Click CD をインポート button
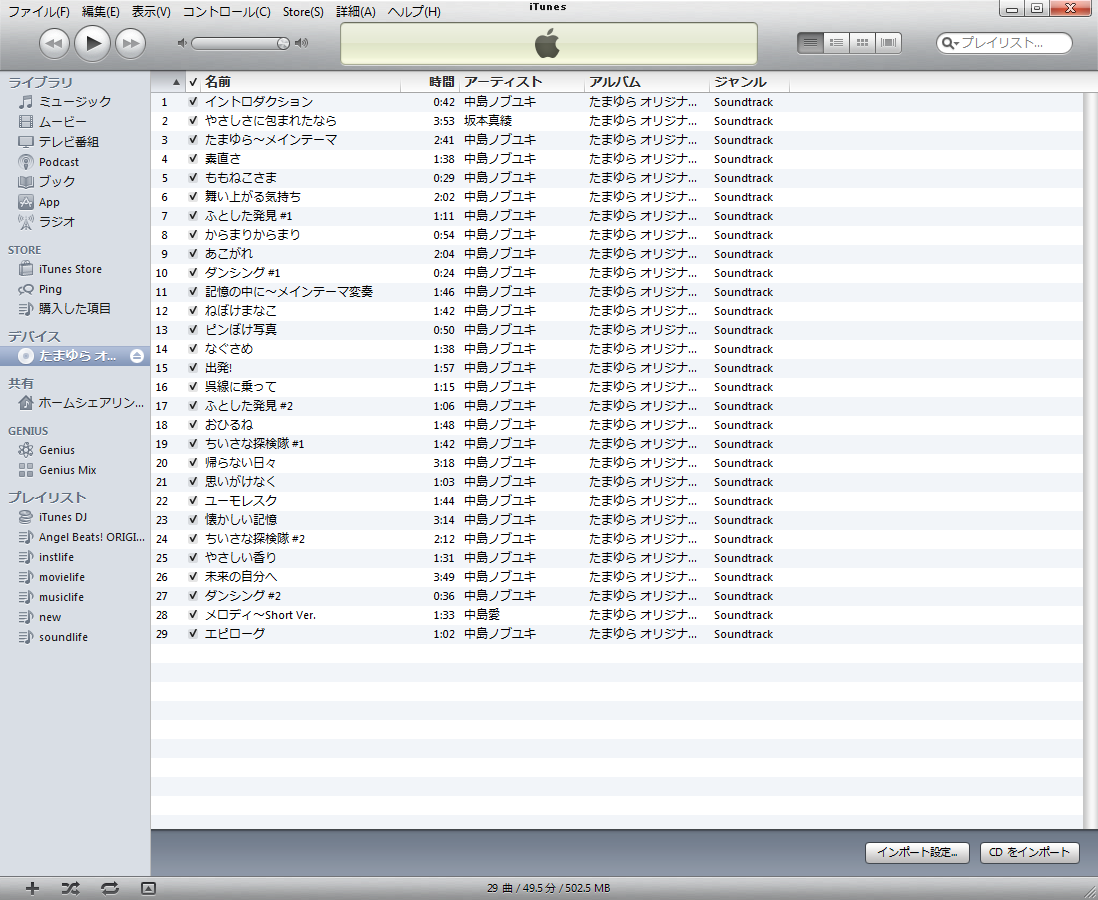 coord(1029,852)
